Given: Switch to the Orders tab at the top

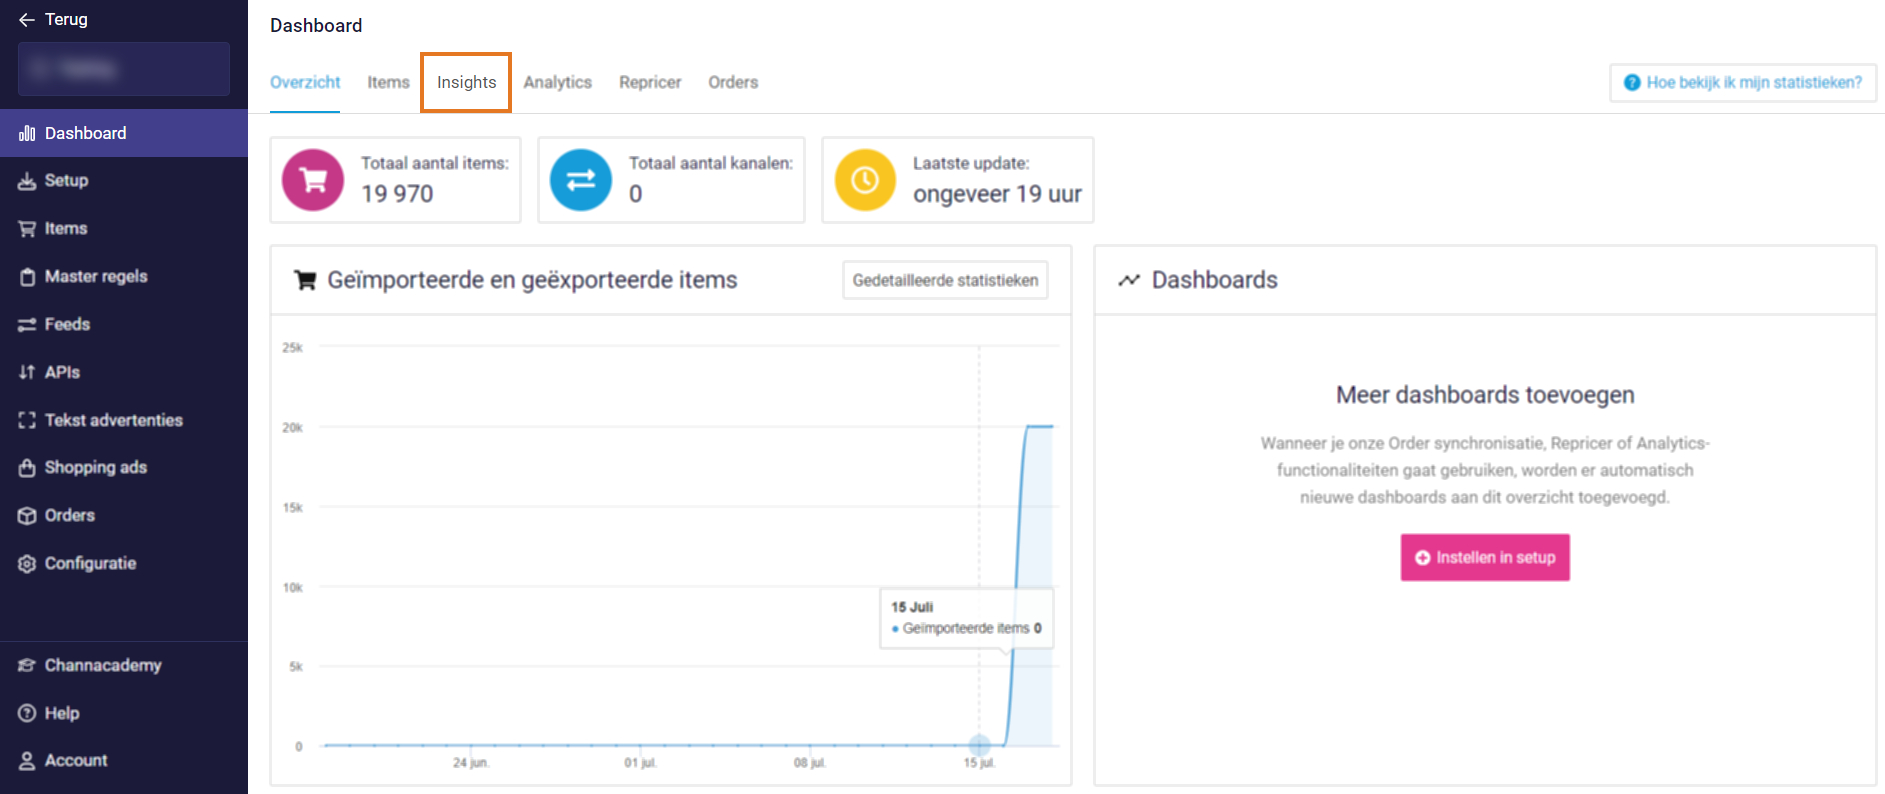Looking at the screenshot, I should click(733, 83).
